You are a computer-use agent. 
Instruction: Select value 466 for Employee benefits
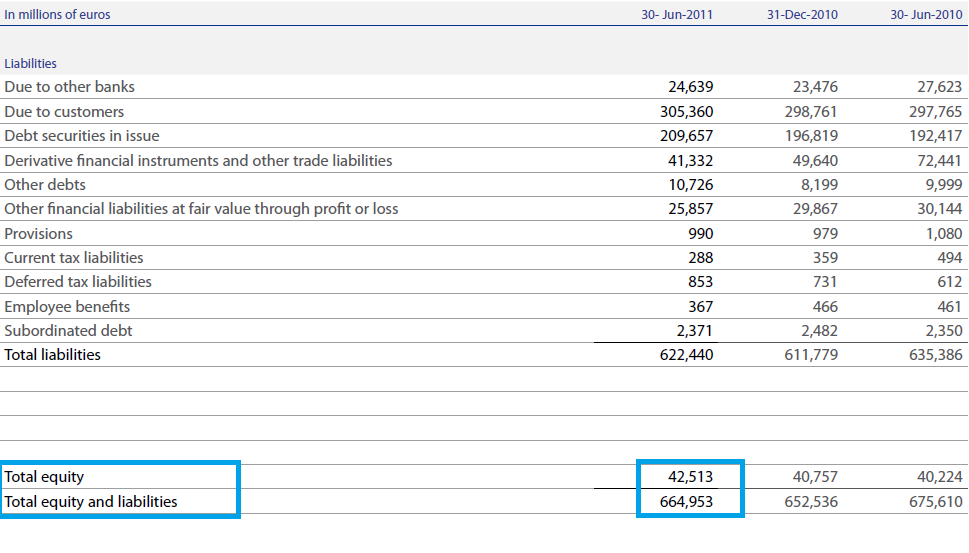point(825,306)
